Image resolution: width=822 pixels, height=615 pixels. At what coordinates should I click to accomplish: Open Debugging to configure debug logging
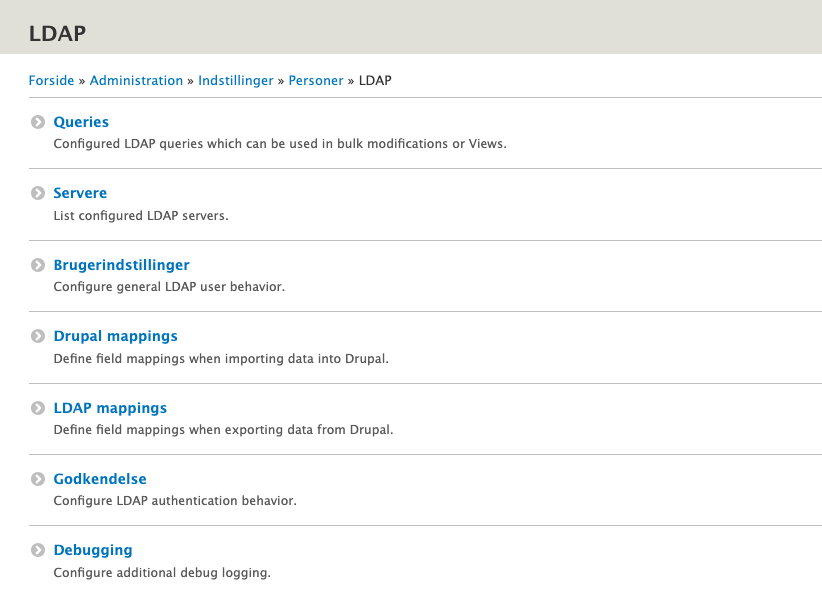[x=93, y=550]
